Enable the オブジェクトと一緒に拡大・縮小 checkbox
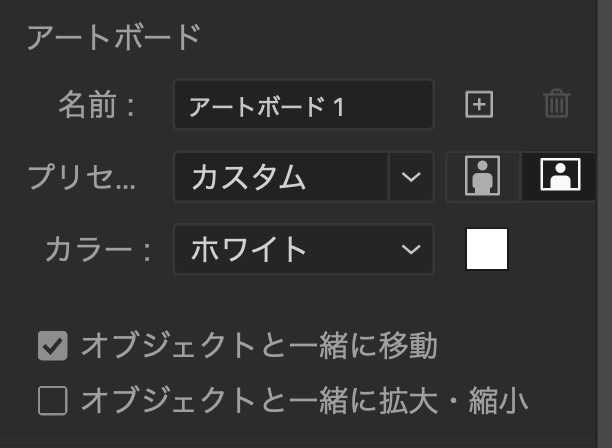Viewport: 612px width, 448px height. 52,401
